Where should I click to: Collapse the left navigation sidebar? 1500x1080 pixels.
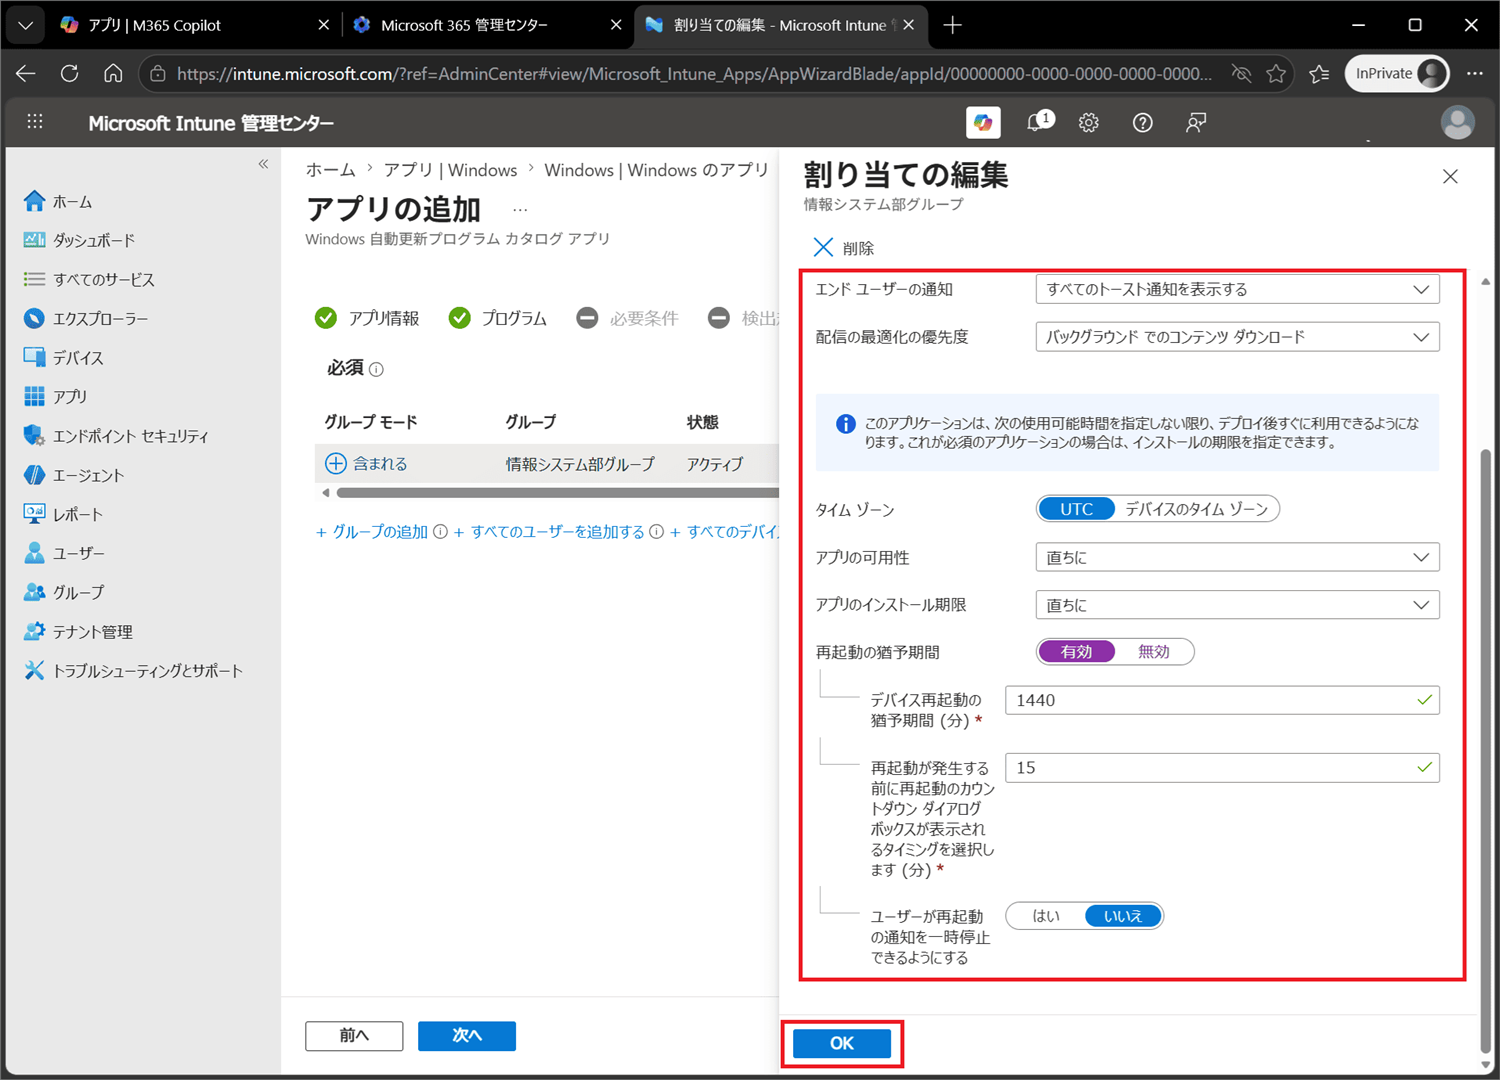tap(264, 164)
